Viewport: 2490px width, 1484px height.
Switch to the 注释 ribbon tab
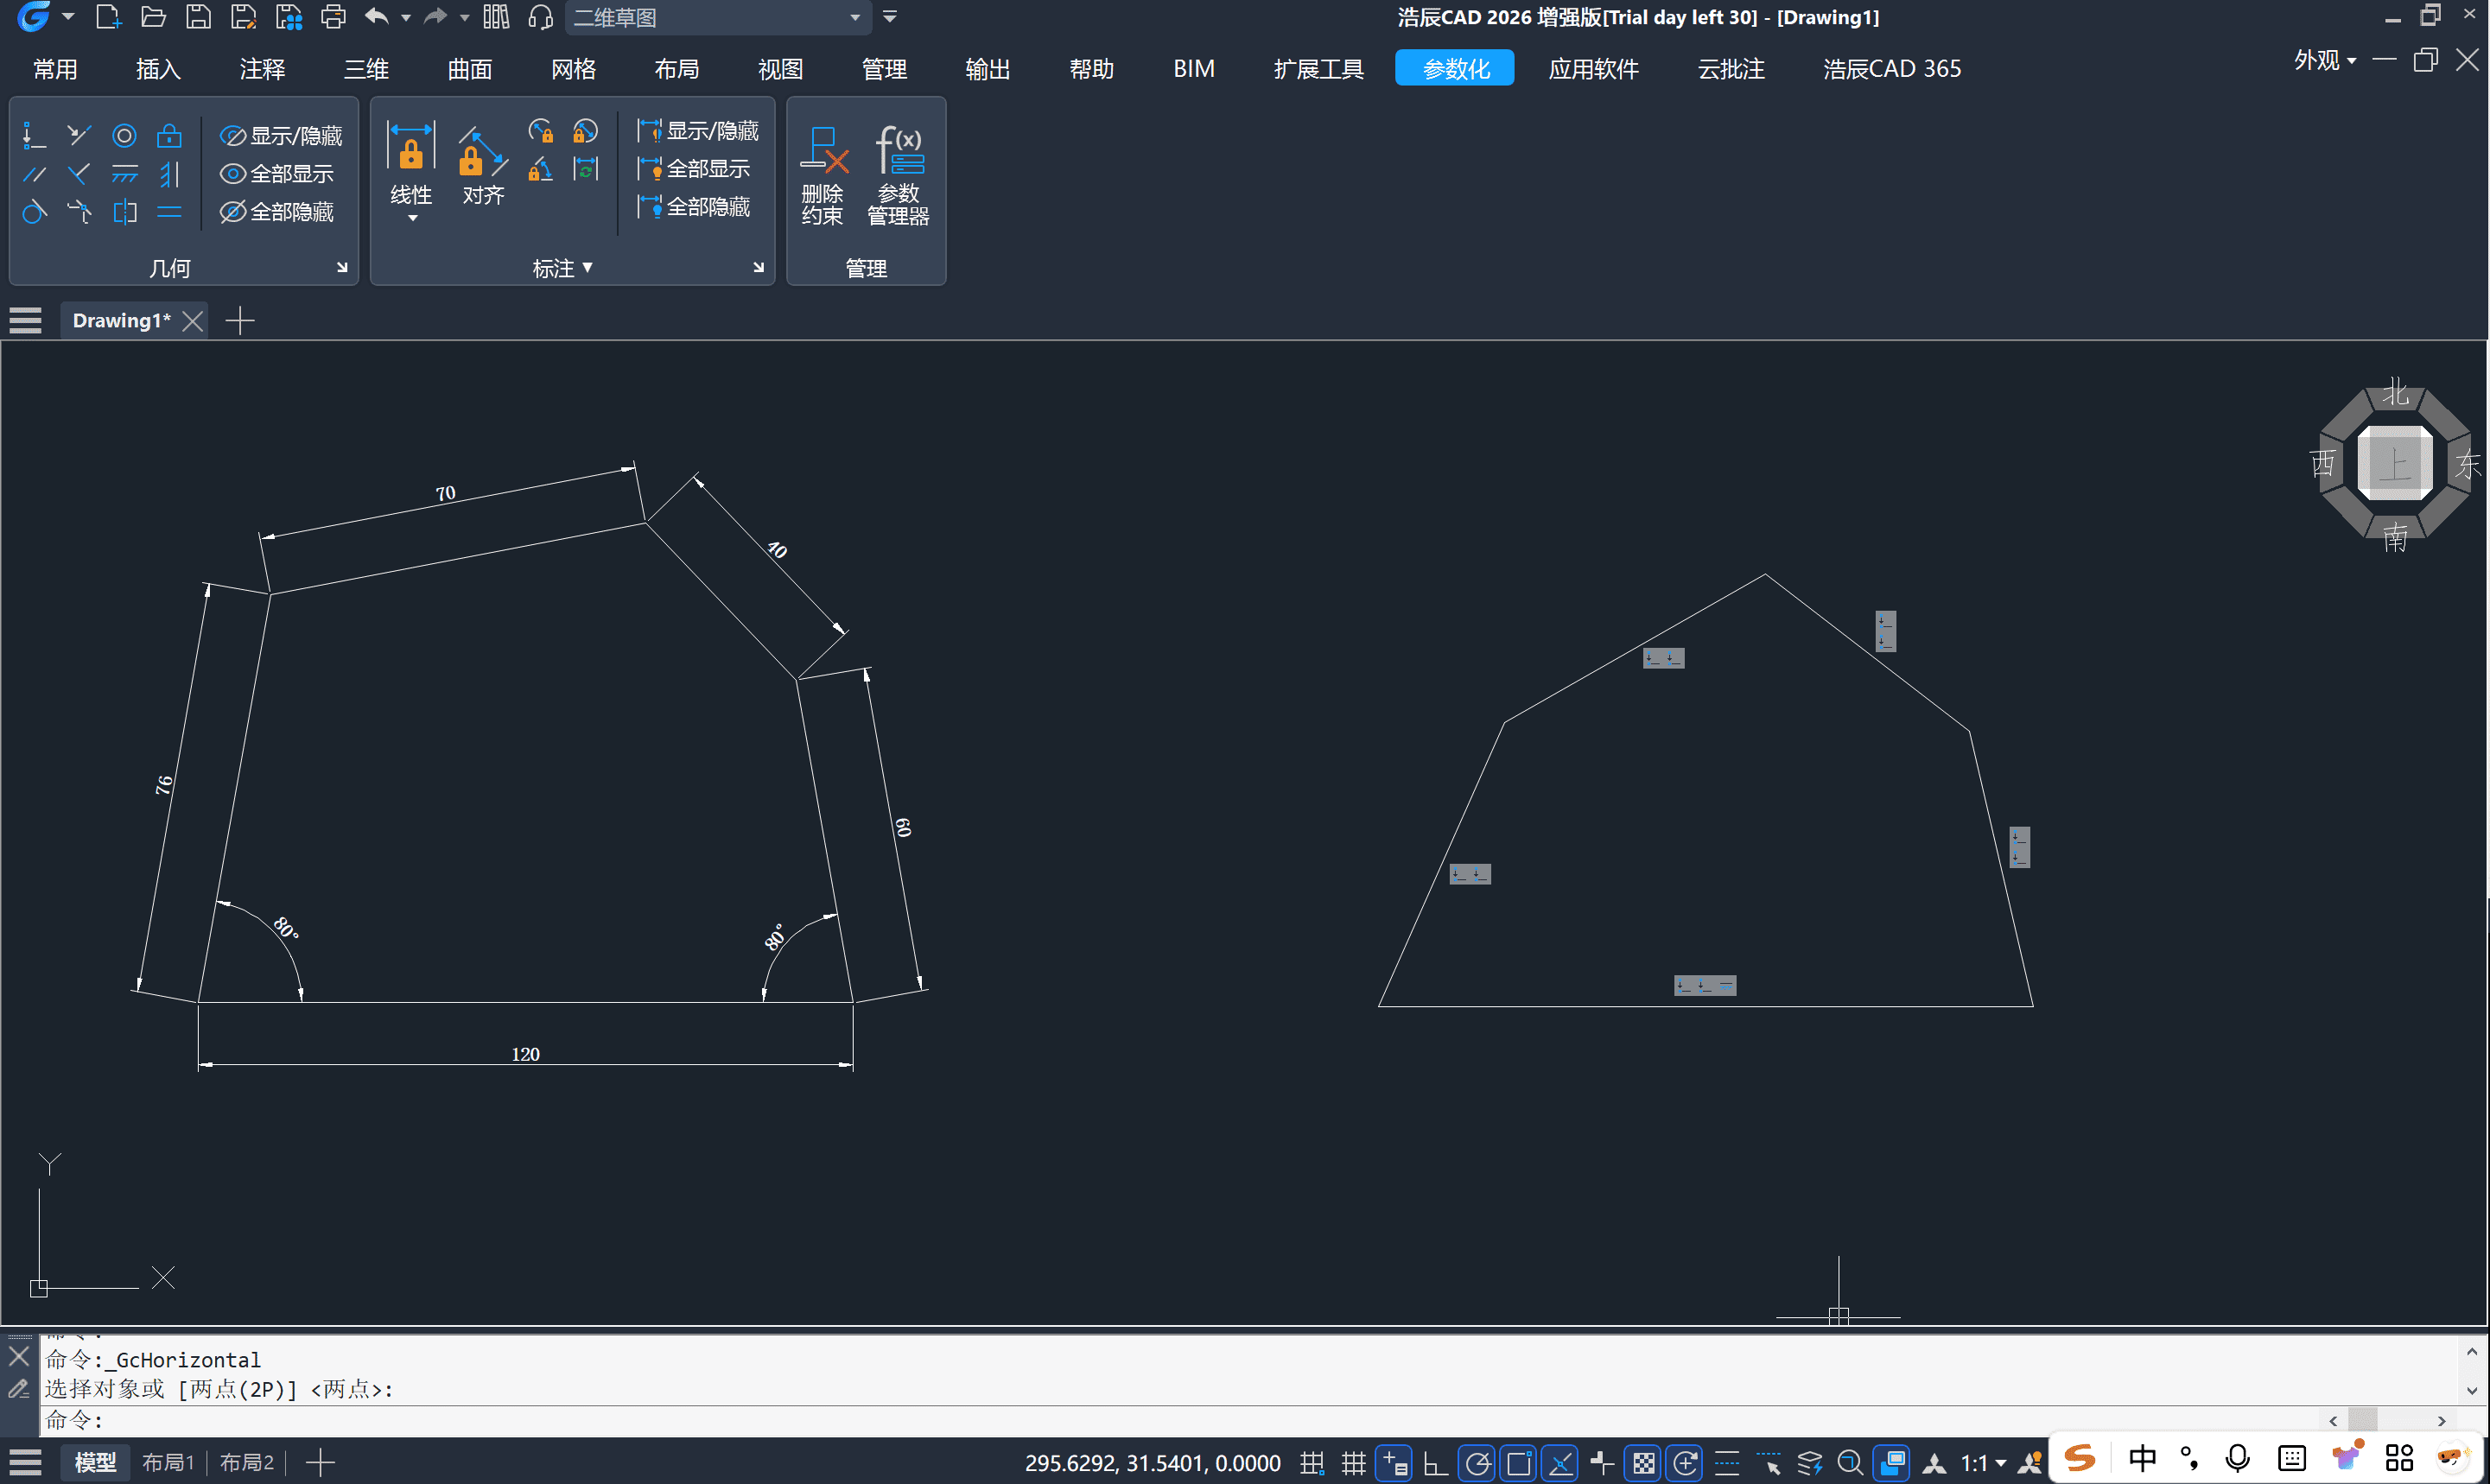262,69
